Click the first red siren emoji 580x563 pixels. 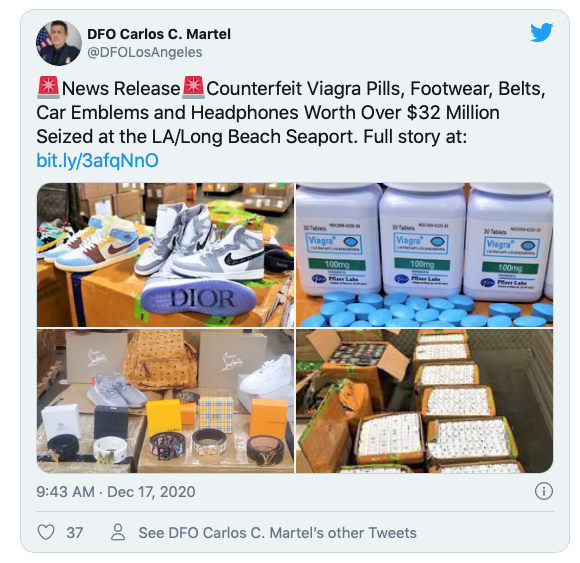48,88
